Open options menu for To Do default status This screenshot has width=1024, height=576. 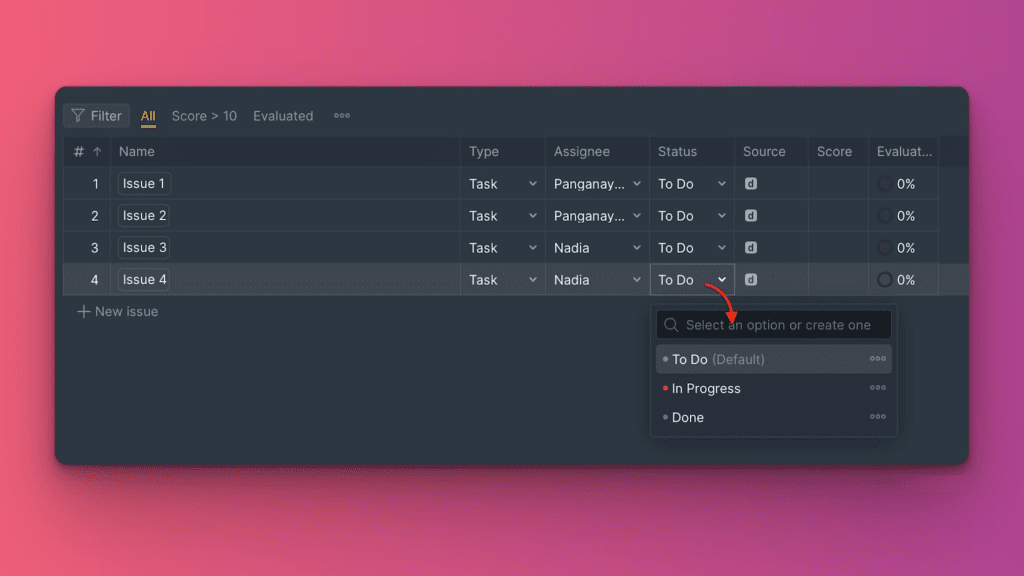[x=877, y=359]
